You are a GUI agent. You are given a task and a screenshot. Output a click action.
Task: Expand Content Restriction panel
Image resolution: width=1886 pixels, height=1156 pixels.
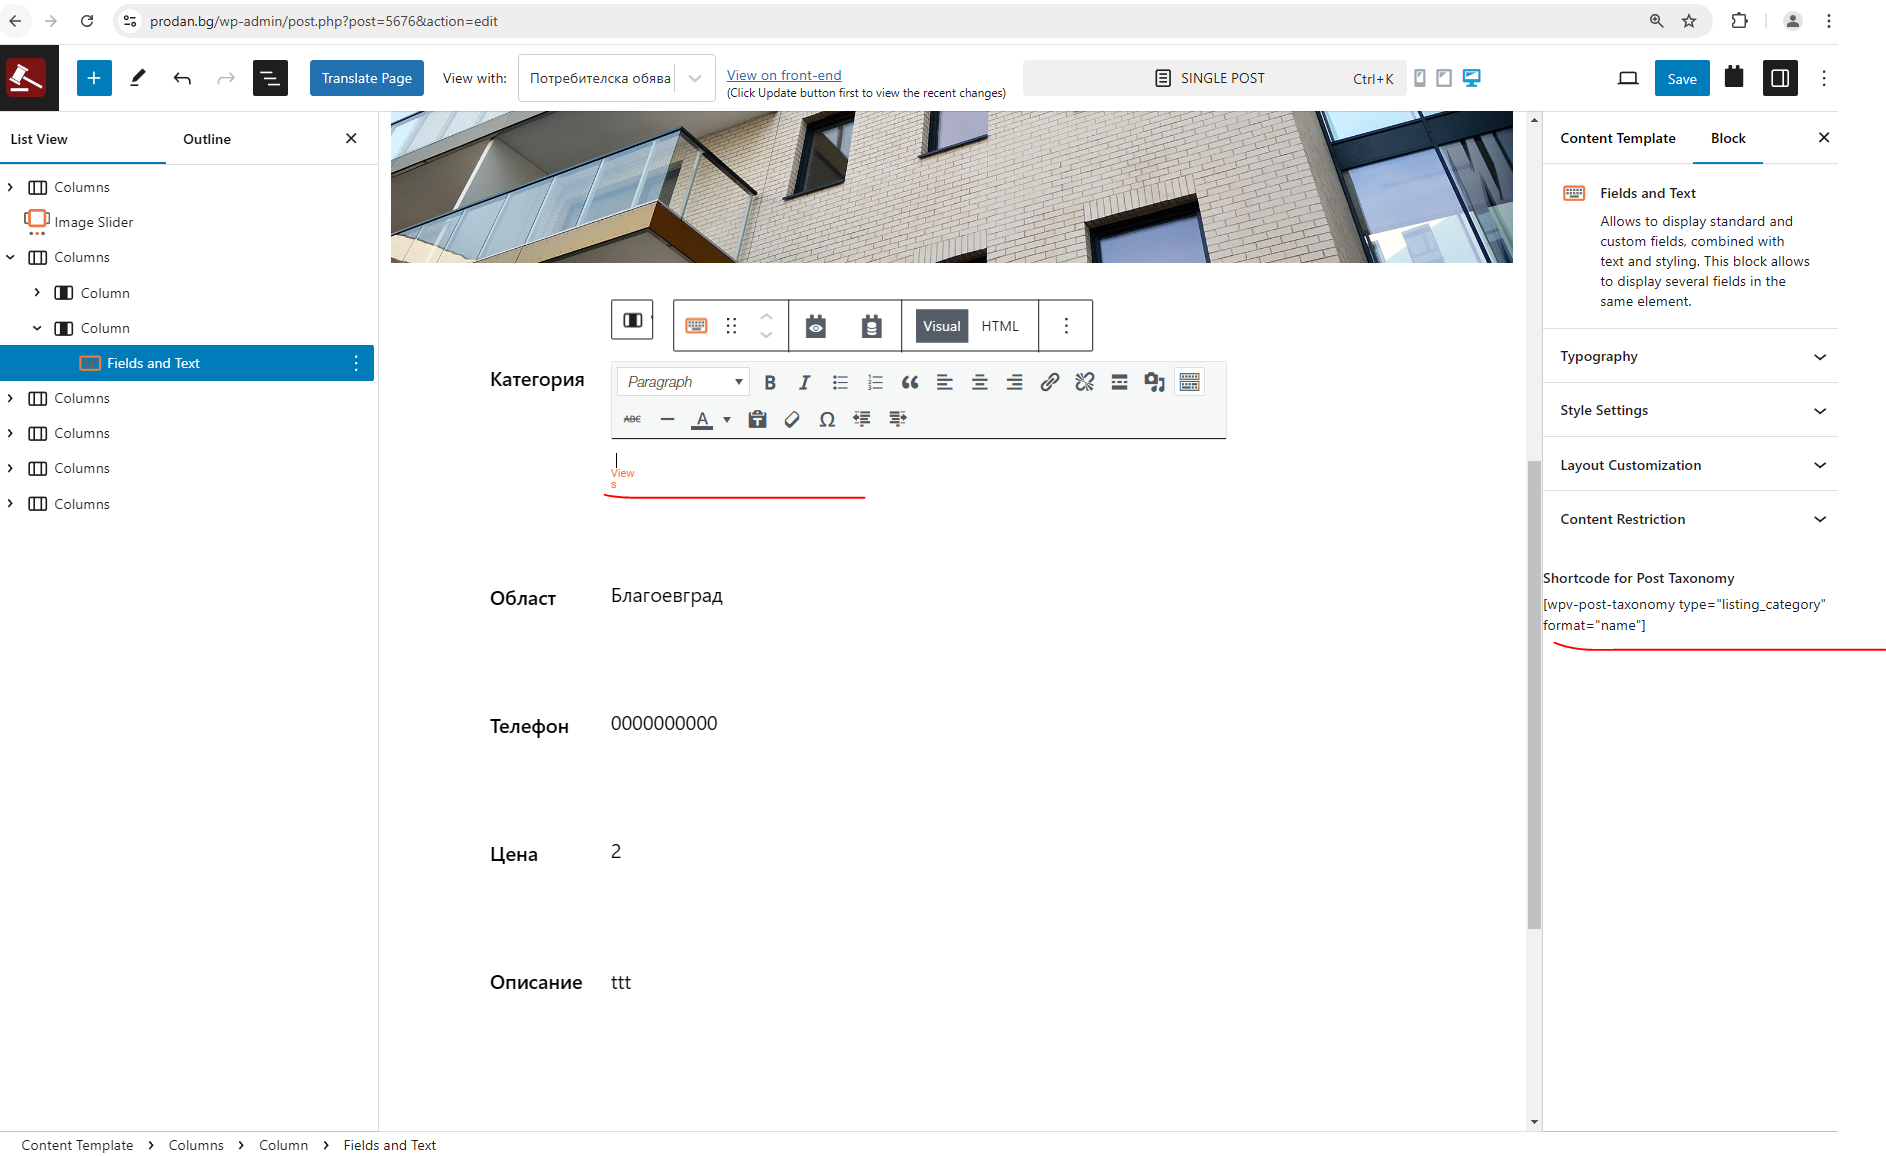point(1690,519)
